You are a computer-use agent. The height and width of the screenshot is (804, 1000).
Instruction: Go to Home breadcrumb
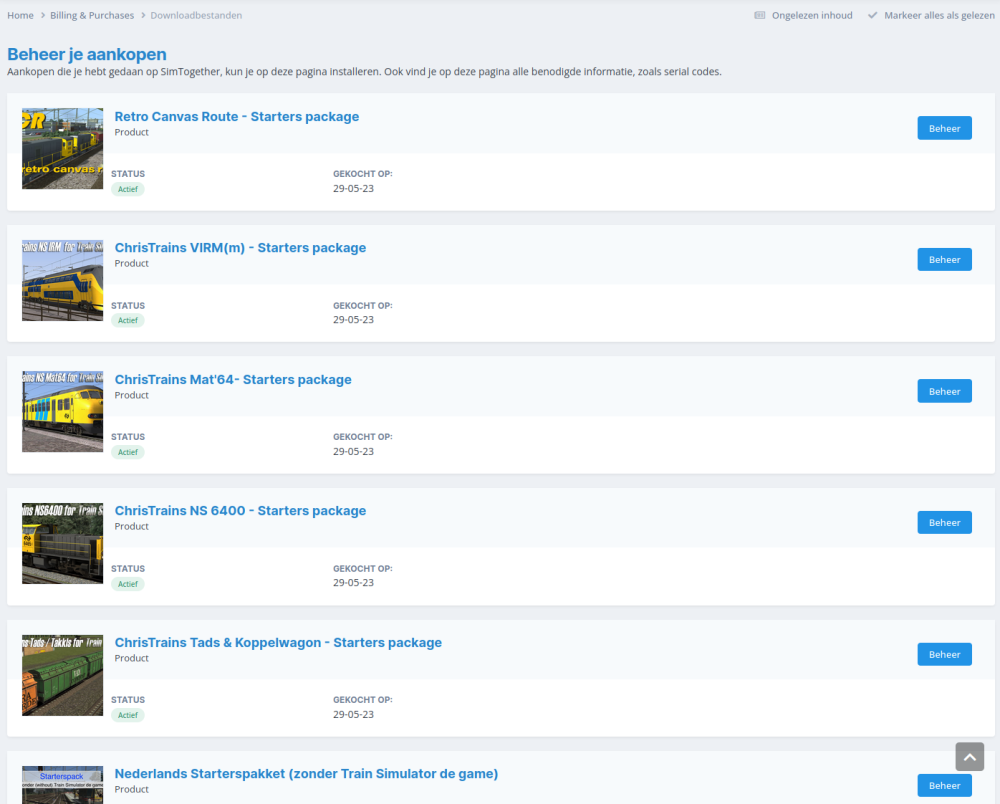(20, 15)
